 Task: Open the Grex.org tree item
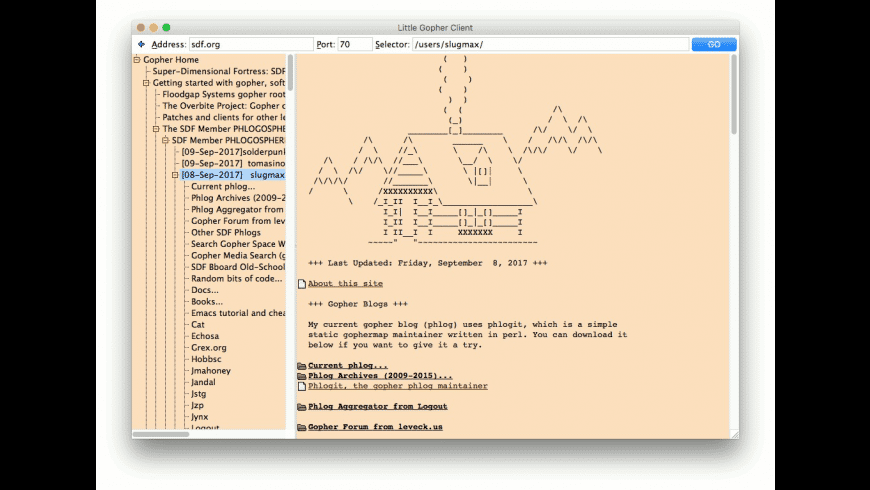point(209,348)
